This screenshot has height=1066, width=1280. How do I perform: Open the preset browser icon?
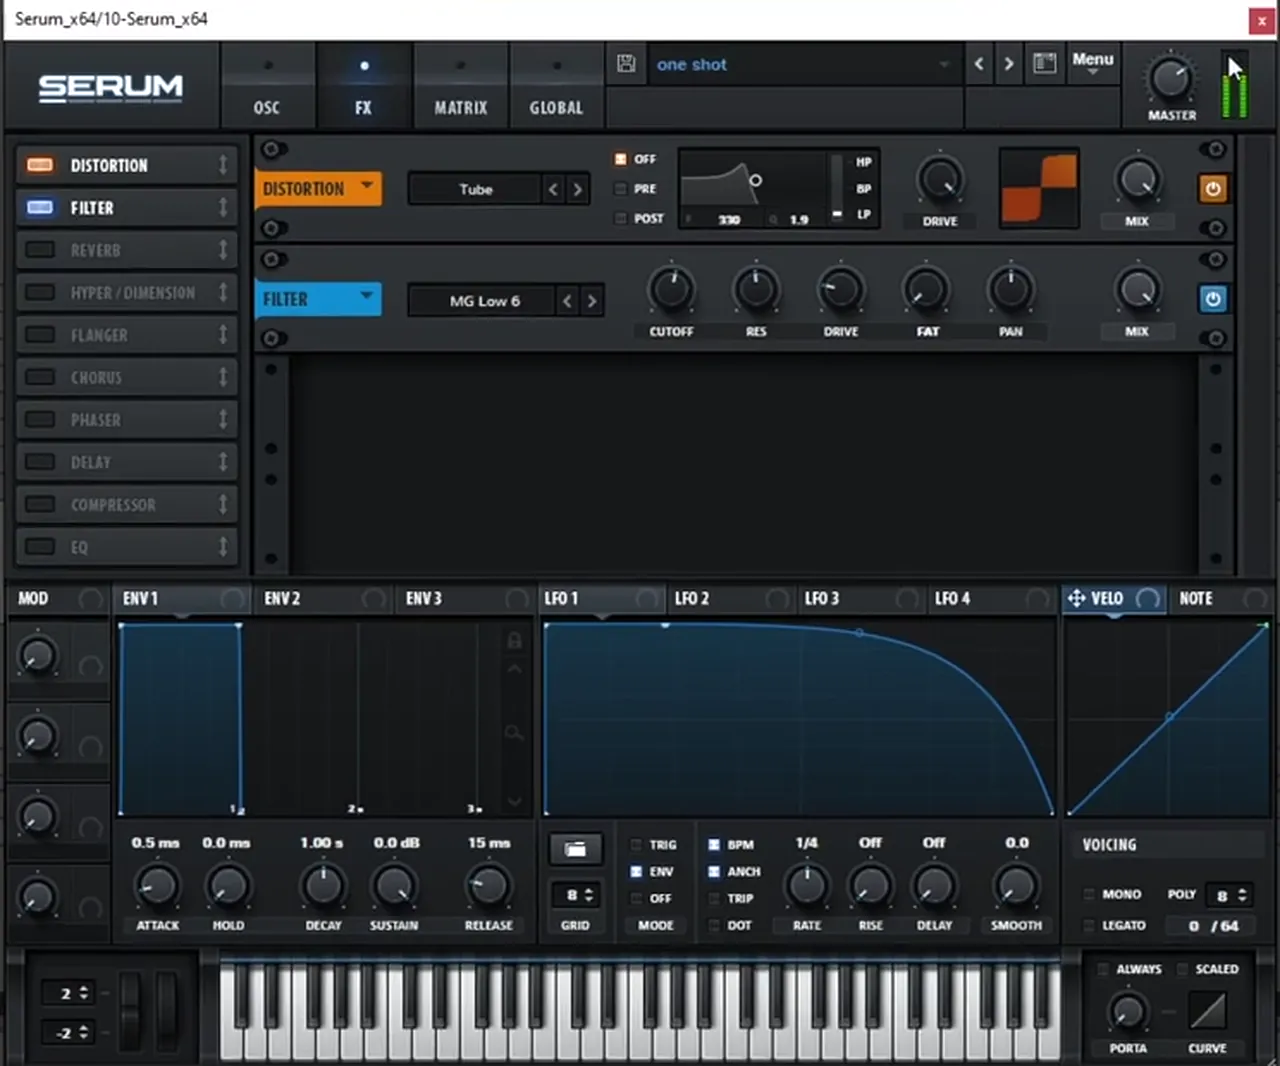click(1044, 64)
